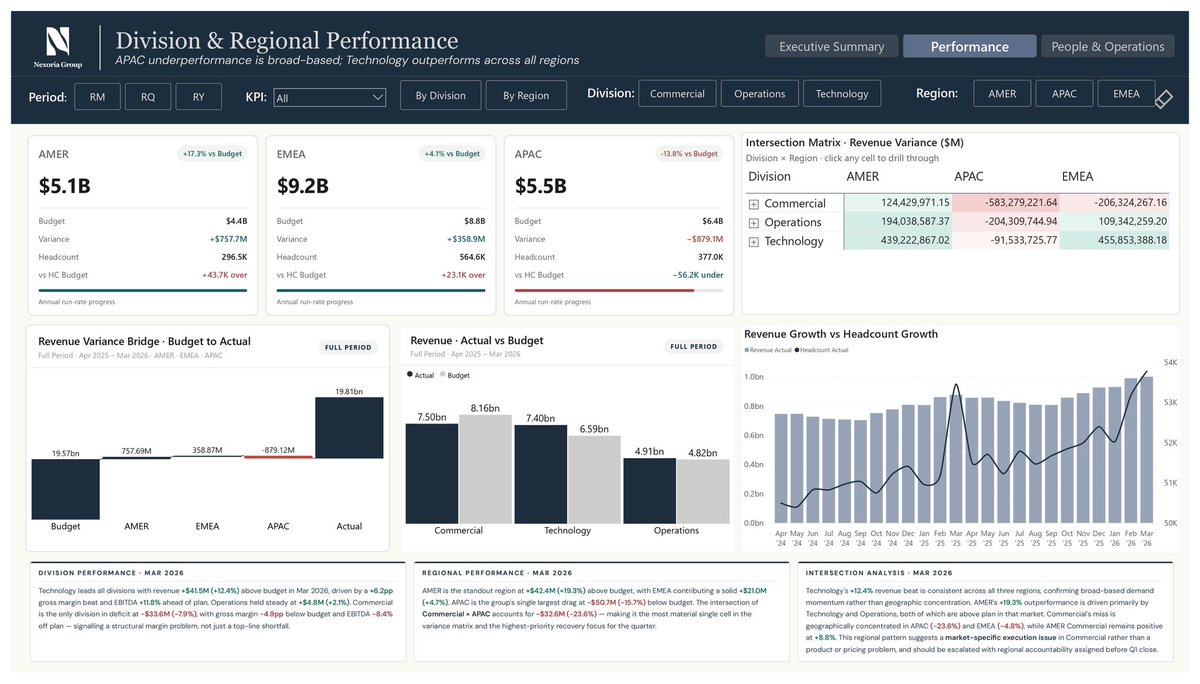Drill into Operations APAC cell -204,309,744.94
Image resolution: width=1200 pixels, height=684 pixels.
tap(1005, 222)
